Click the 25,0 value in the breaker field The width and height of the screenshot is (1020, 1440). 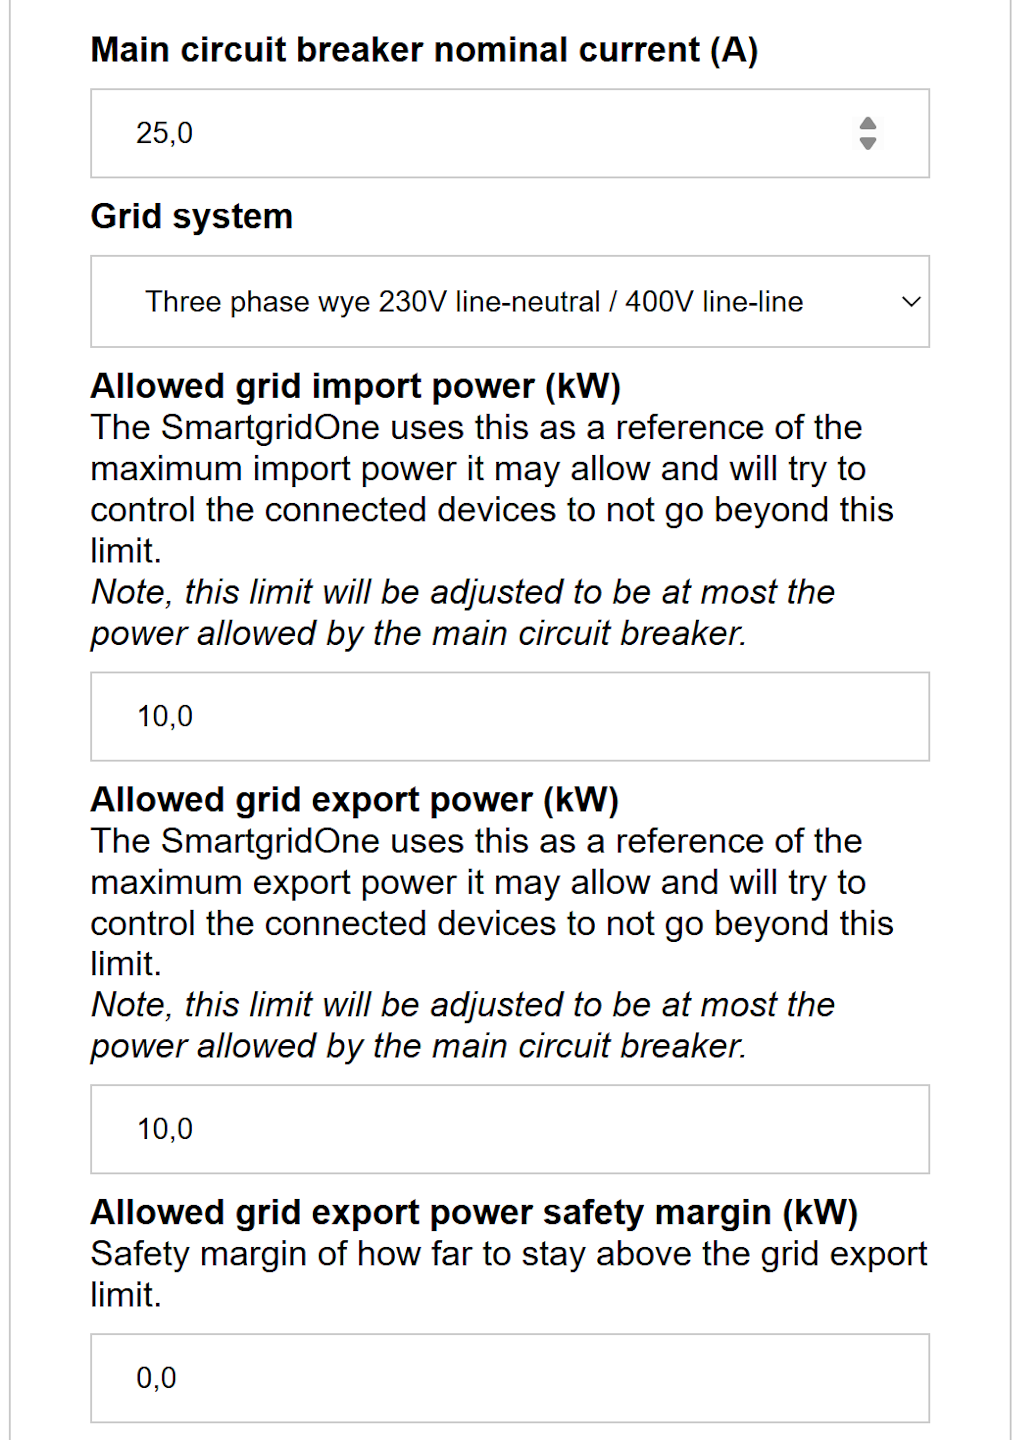coord(165,133)
